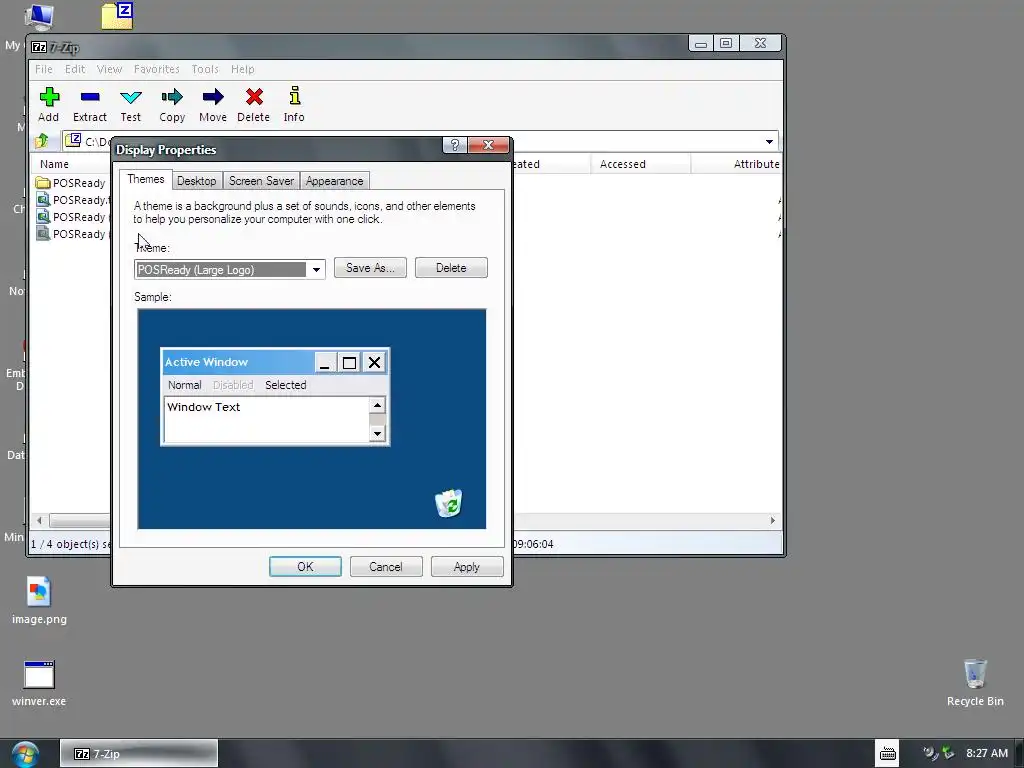Click the Start orb button
The width and height of the screenshot is (1024, 768).
click(25, 754)
